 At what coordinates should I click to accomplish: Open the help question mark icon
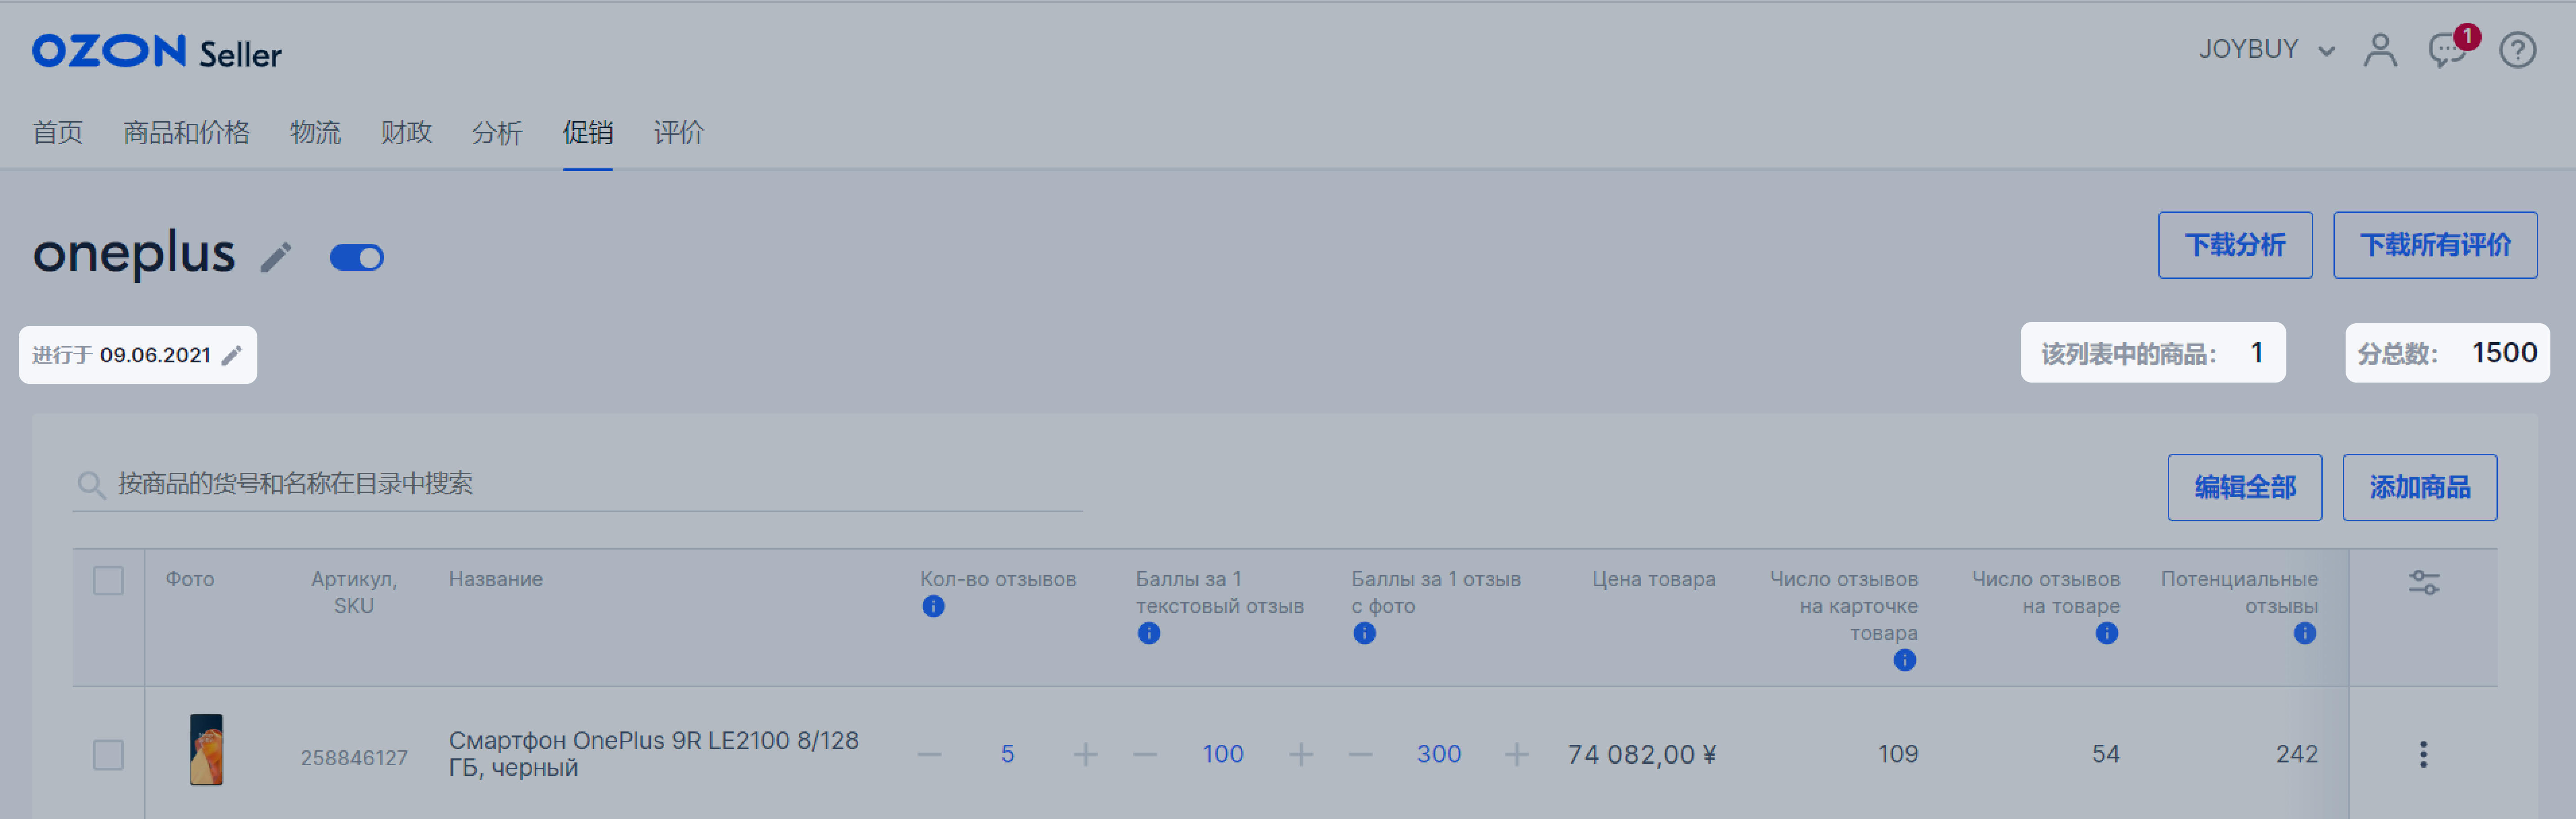(x=2517, y=49)
